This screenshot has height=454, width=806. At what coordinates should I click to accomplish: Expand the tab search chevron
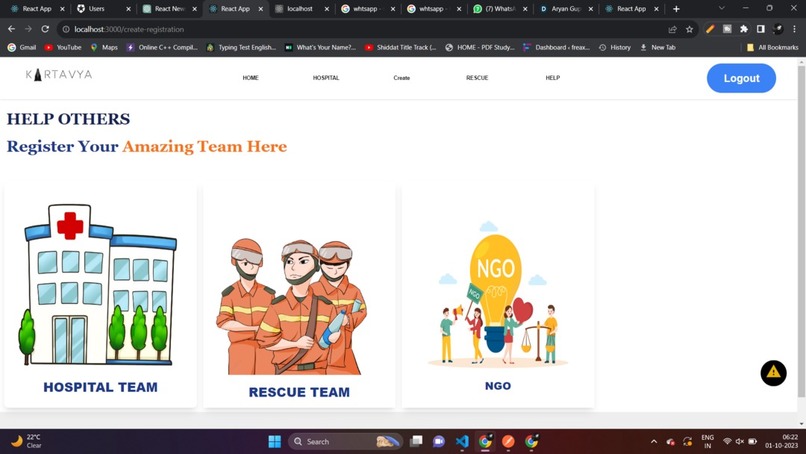(721, 8)
